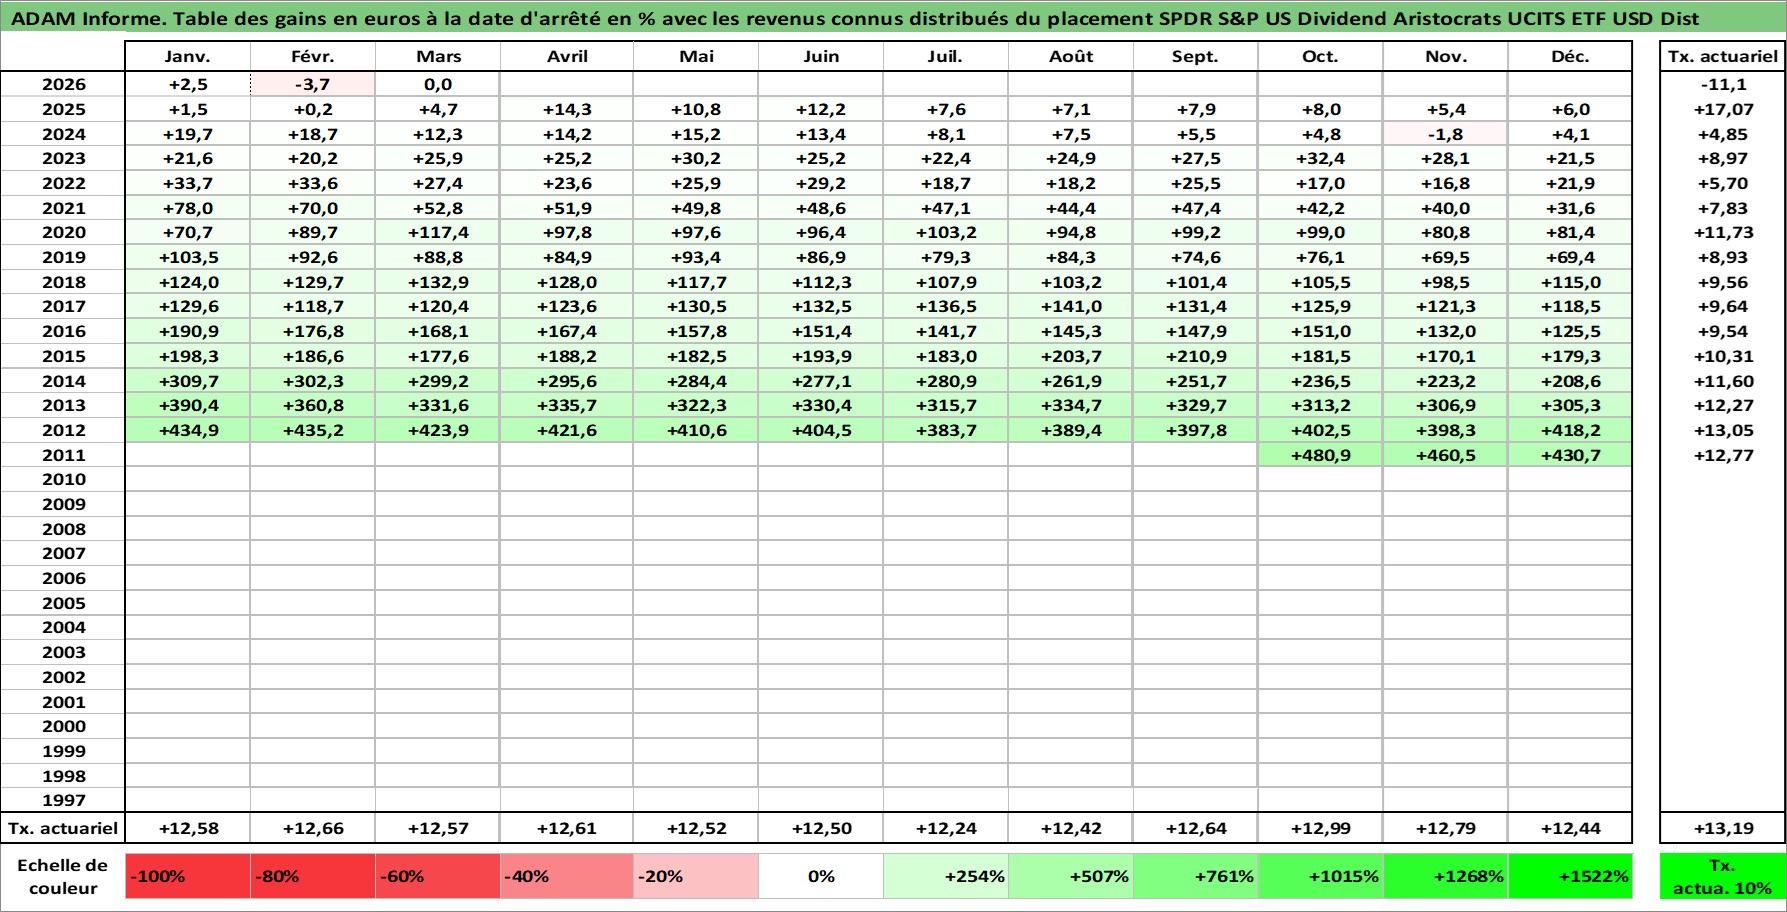The image size is (1787, 912).
Task: Click the +12,58 Janv. actuarial rate
Action: pyautogui.click(x=188, y=828)
